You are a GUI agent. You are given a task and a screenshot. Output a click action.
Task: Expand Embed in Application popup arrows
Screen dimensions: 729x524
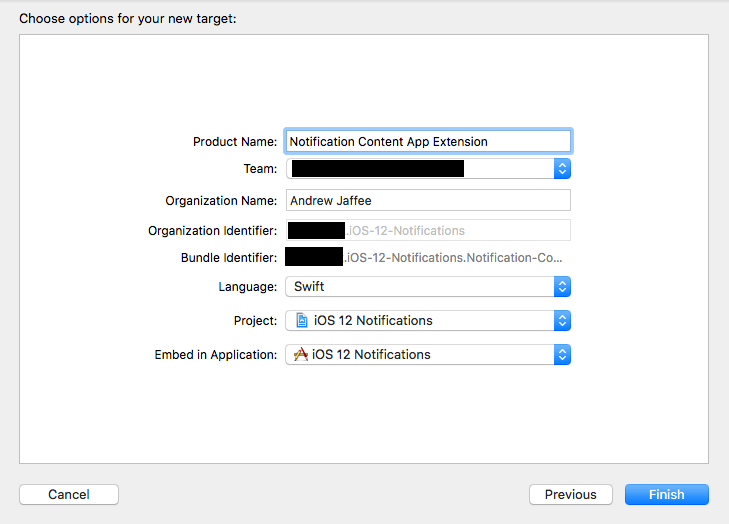coord(562,355)
